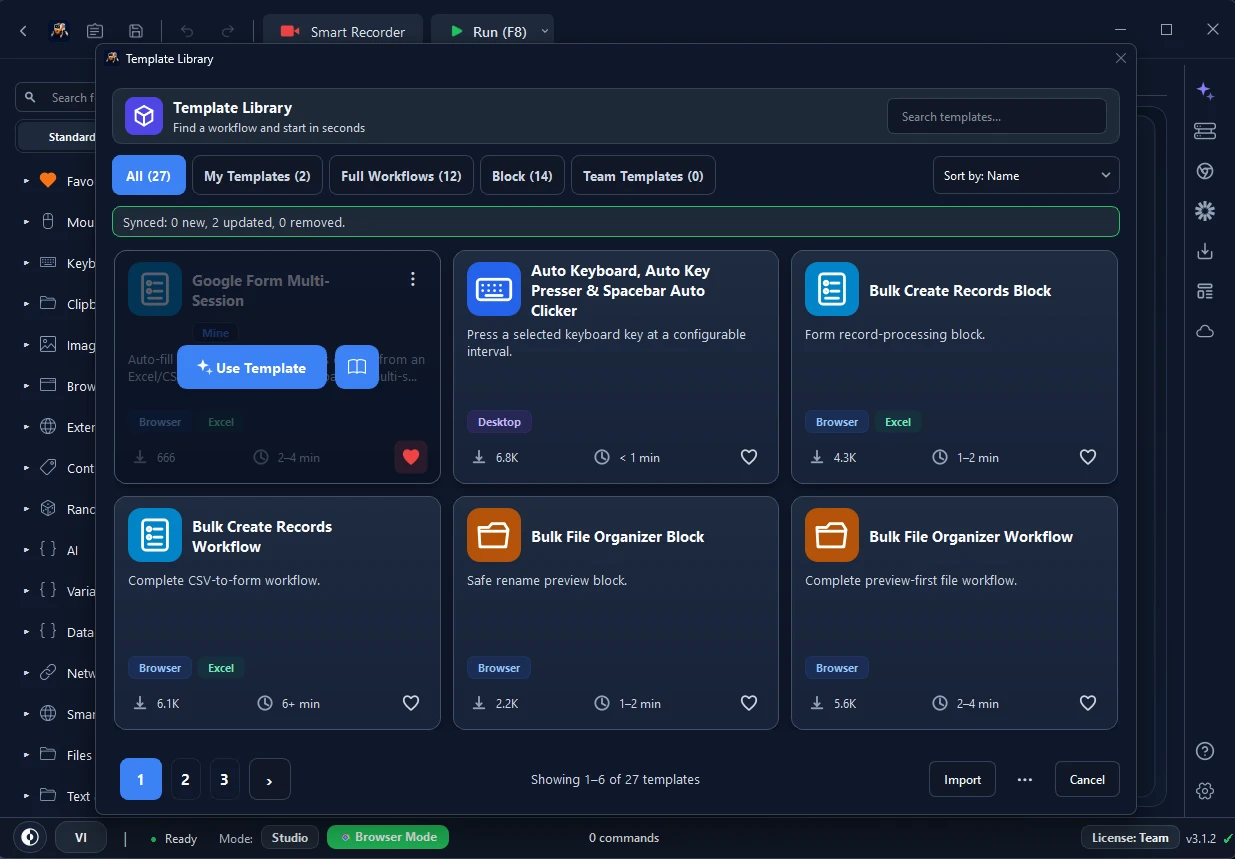Open three-dot menu on Google Form card
1235x859 pixels.
413,279
